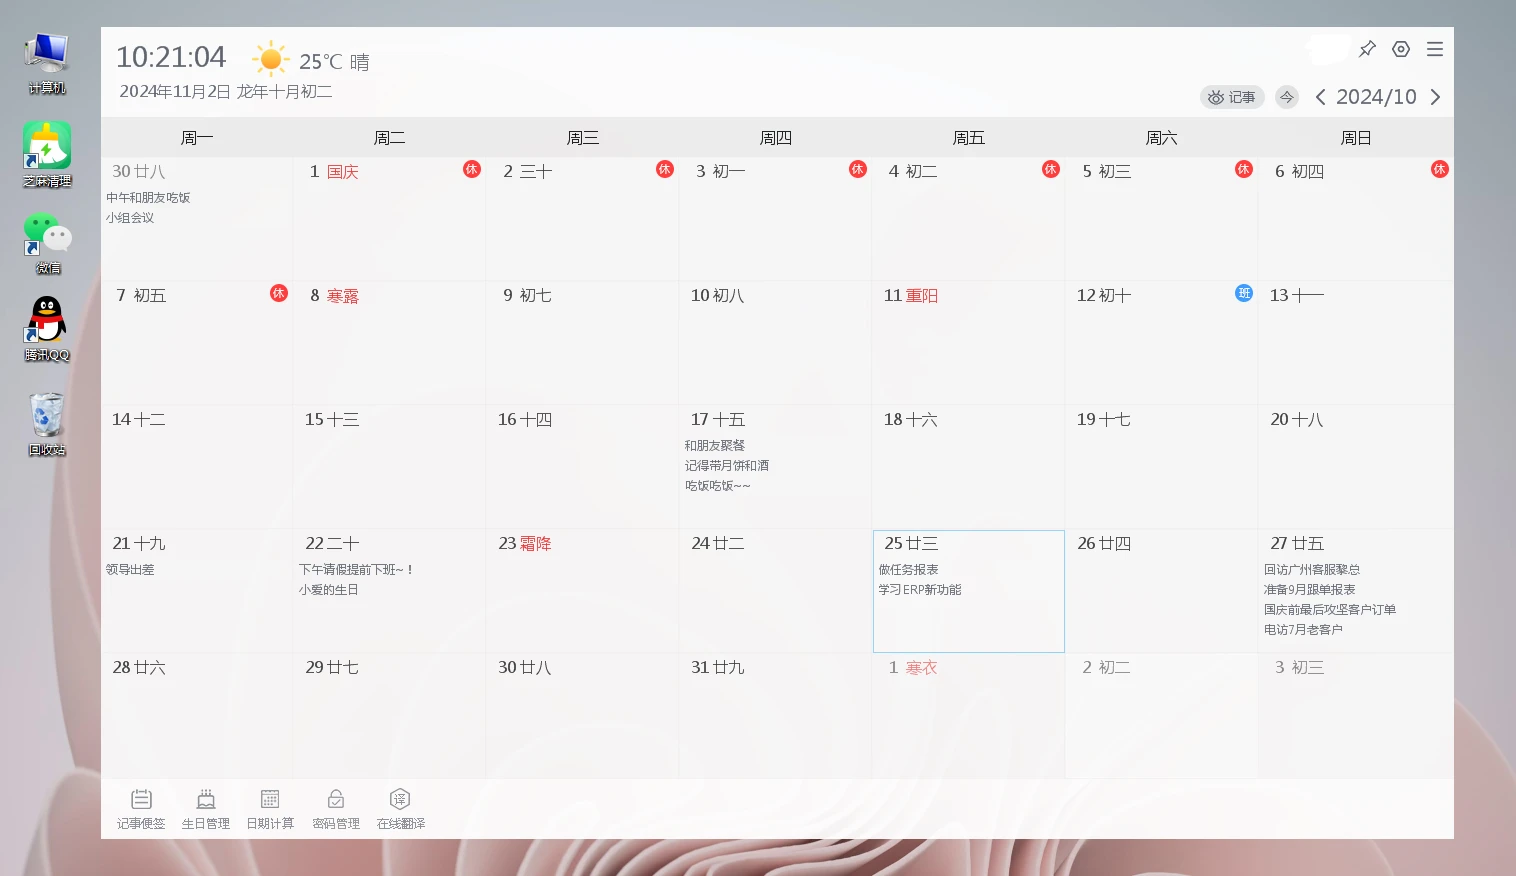
Task: Pin the calendar window to desktop
Action: point(1367,49)
